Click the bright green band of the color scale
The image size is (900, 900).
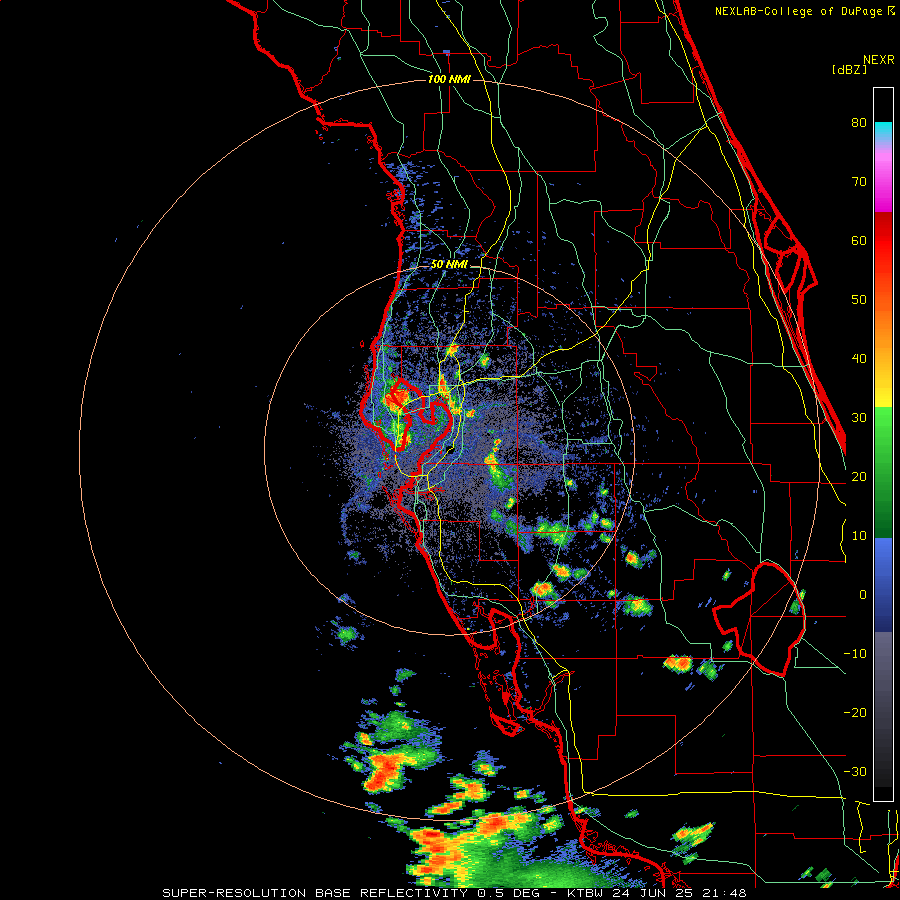[x=883, y=430]
